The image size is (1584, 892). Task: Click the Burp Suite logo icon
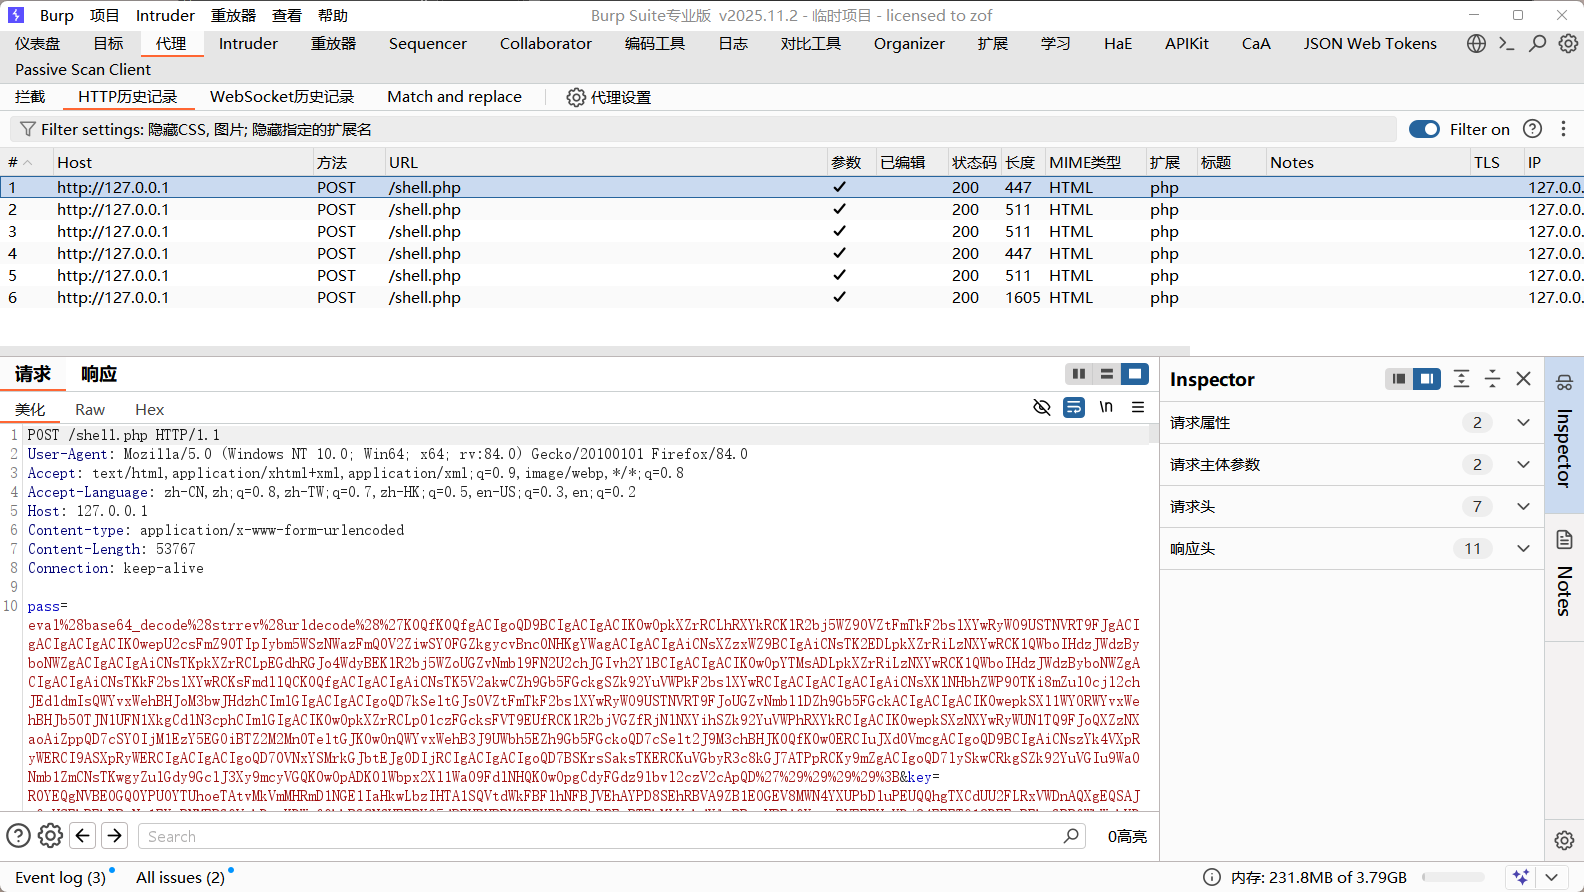pos(16,15)
